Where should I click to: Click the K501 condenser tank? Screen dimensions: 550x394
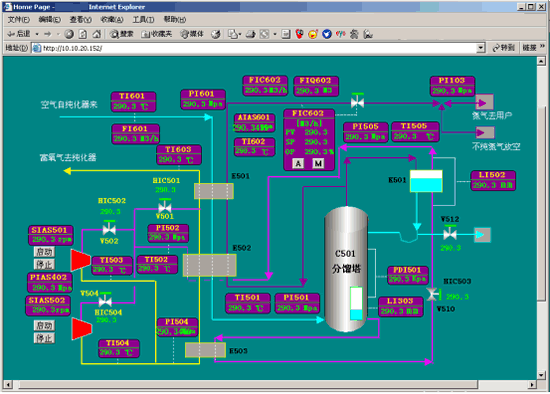tap(426, 181)
